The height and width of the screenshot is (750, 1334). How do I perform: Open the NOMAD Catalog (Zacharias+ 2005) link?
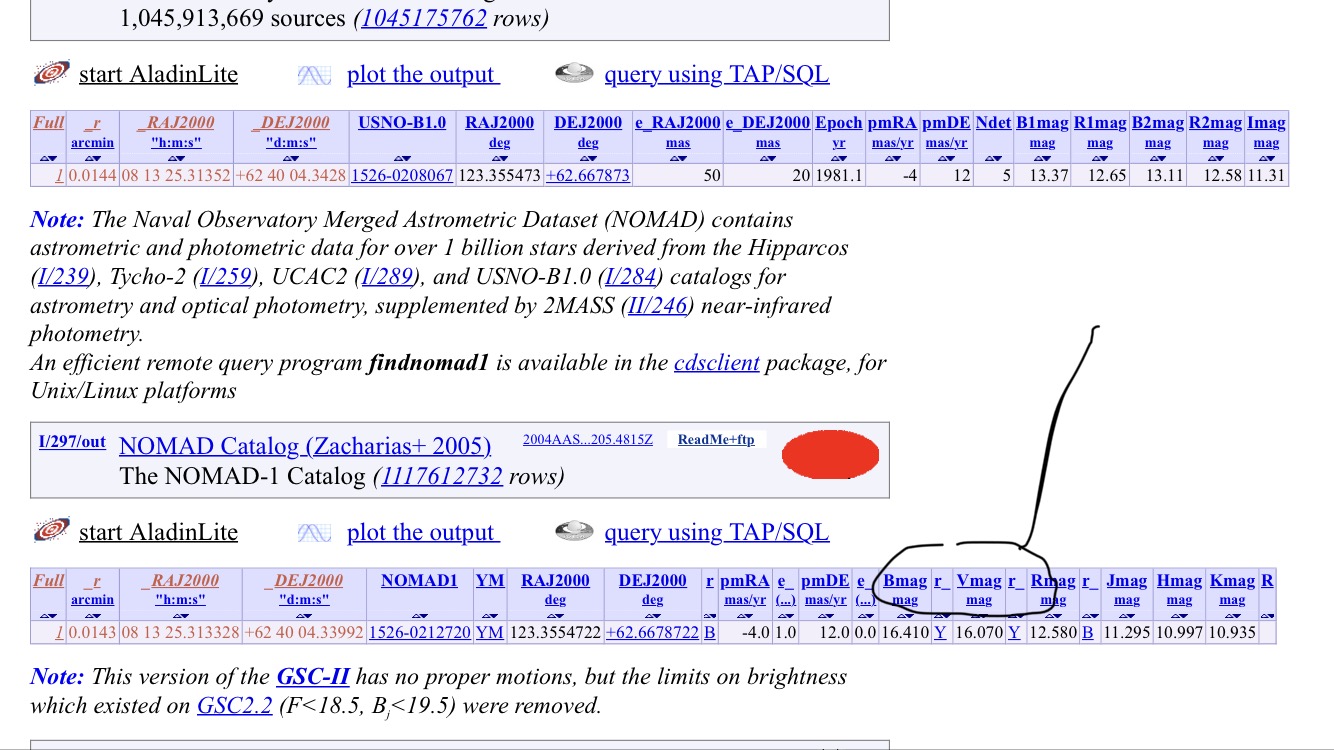point(305,446)
